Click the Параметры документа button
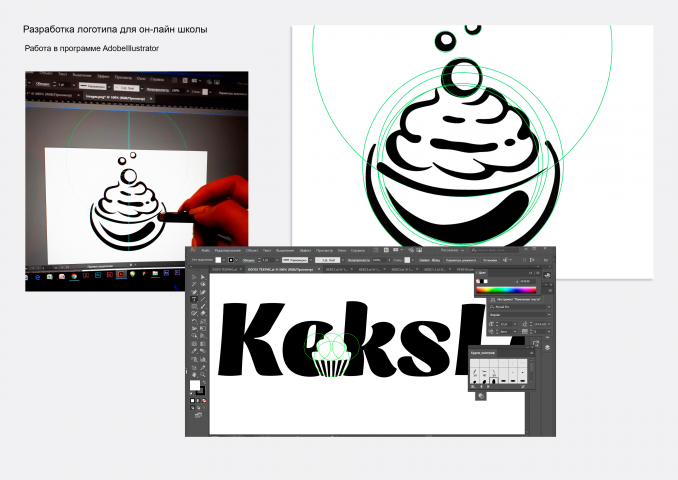Screen dimensions: 678x480 461,260
